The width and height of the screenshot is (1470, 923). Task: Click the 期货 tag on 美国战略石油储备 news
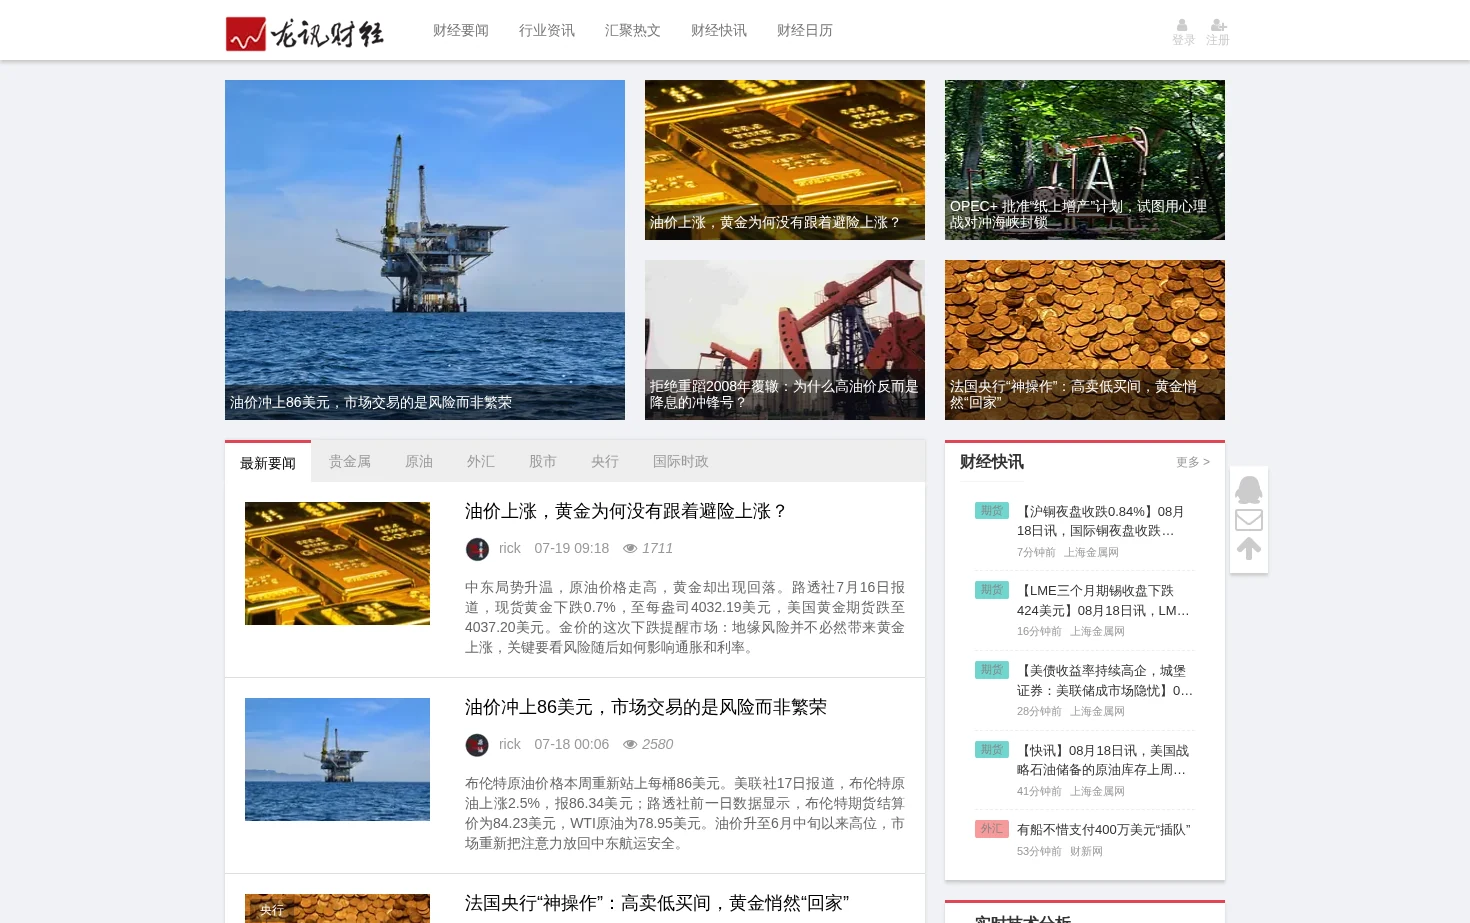(992, 750)
